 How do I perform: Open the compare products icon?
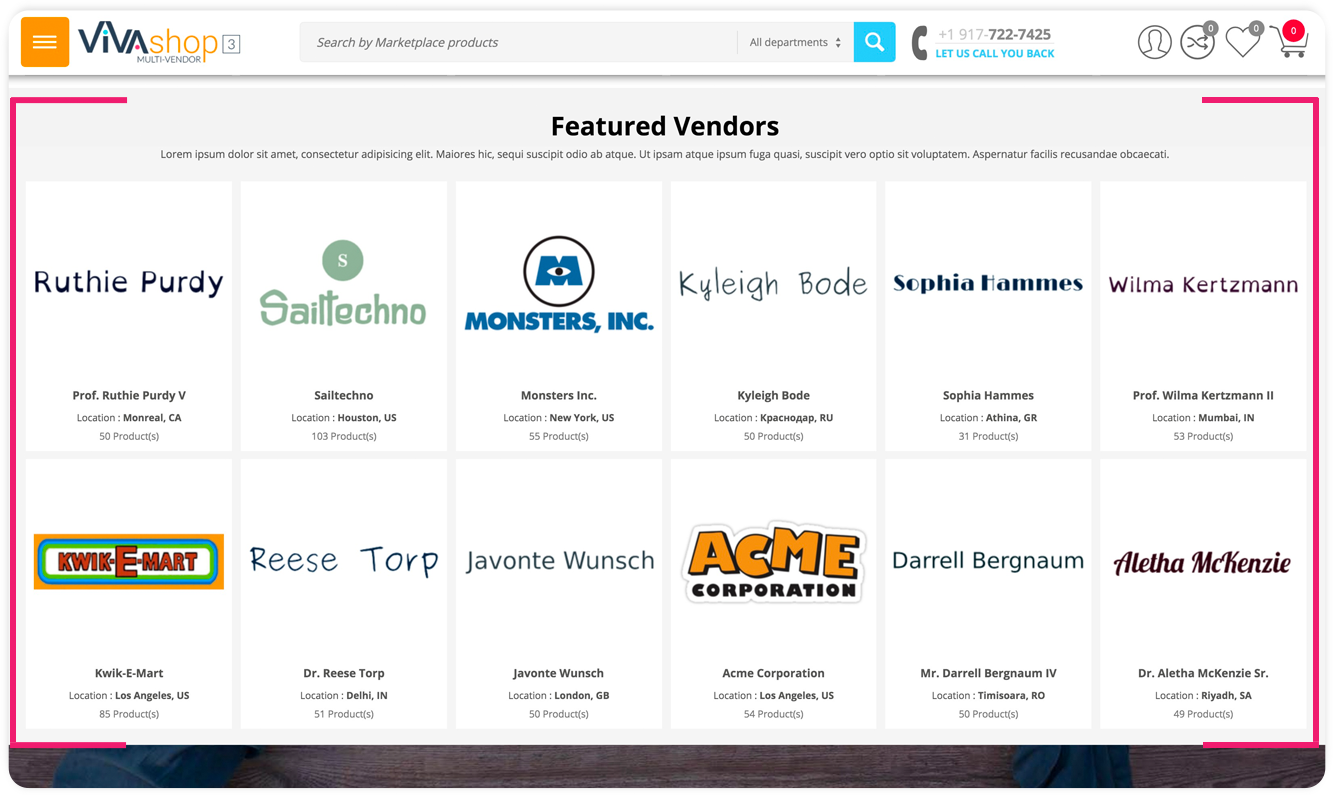pos(1196,42)
